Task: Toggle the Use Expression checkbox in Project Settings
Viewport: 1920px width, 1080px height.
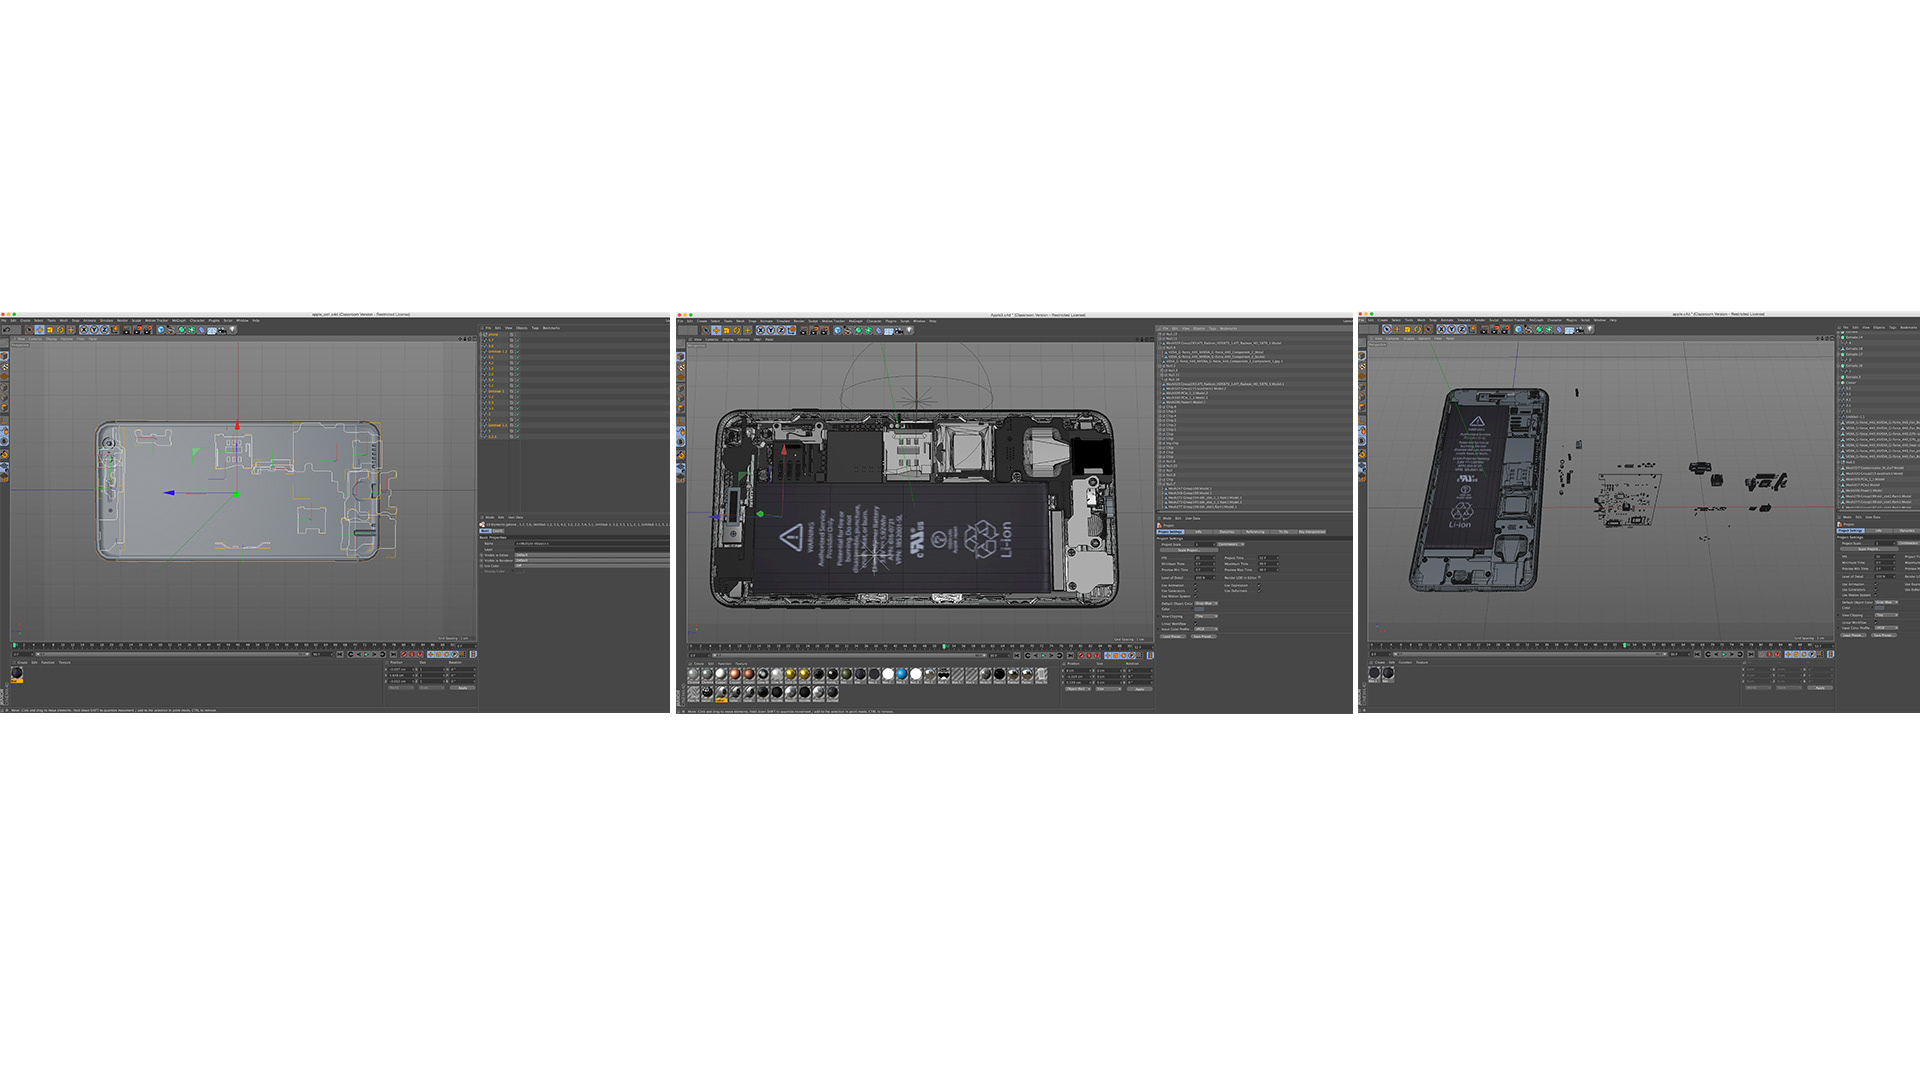Action: (x=1259, y=585)
